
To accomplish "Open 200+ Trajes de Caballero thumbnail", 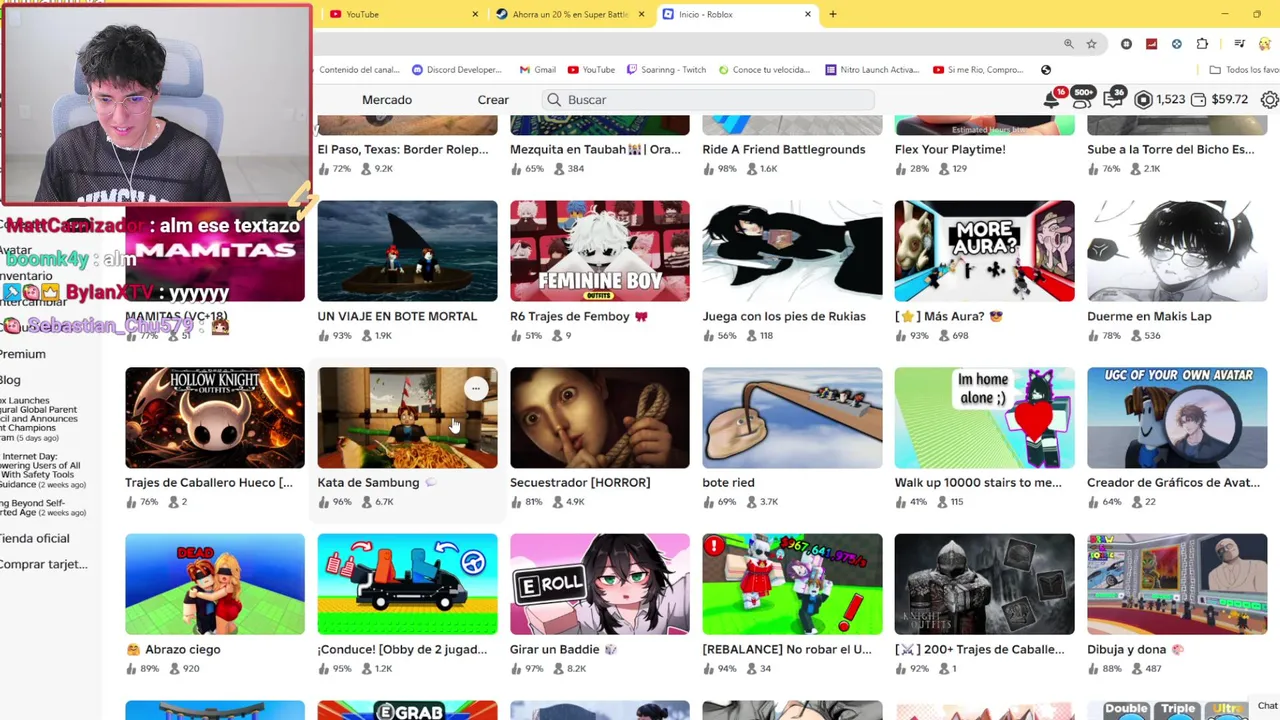I will (x=984, y=584).
